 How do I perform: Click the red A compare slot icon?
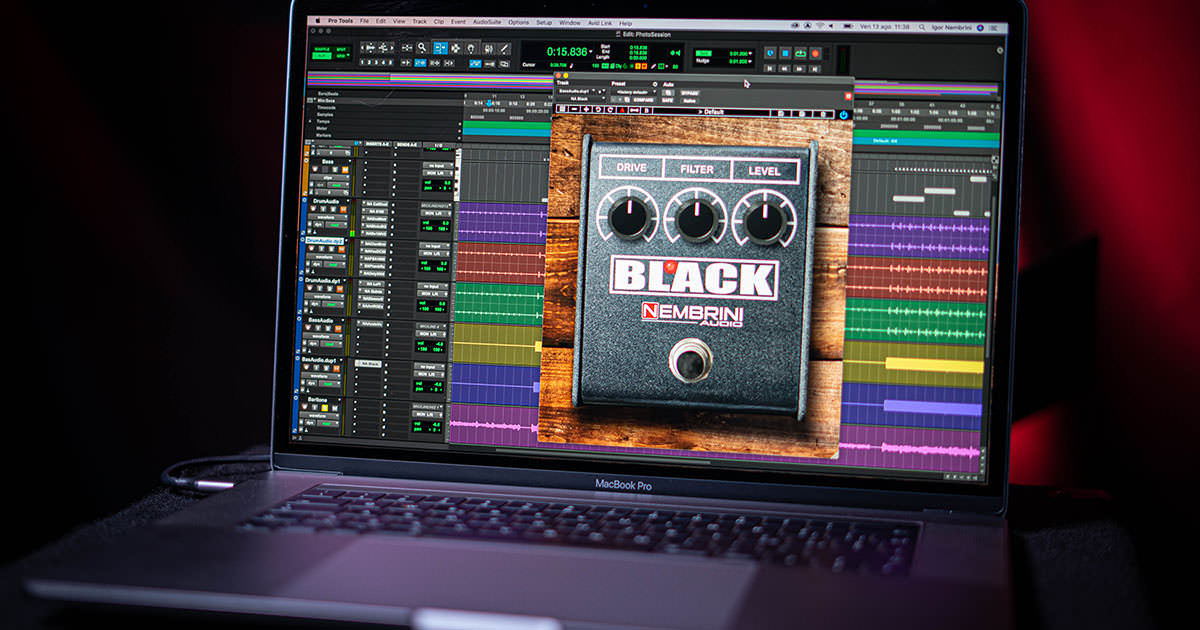622,110
